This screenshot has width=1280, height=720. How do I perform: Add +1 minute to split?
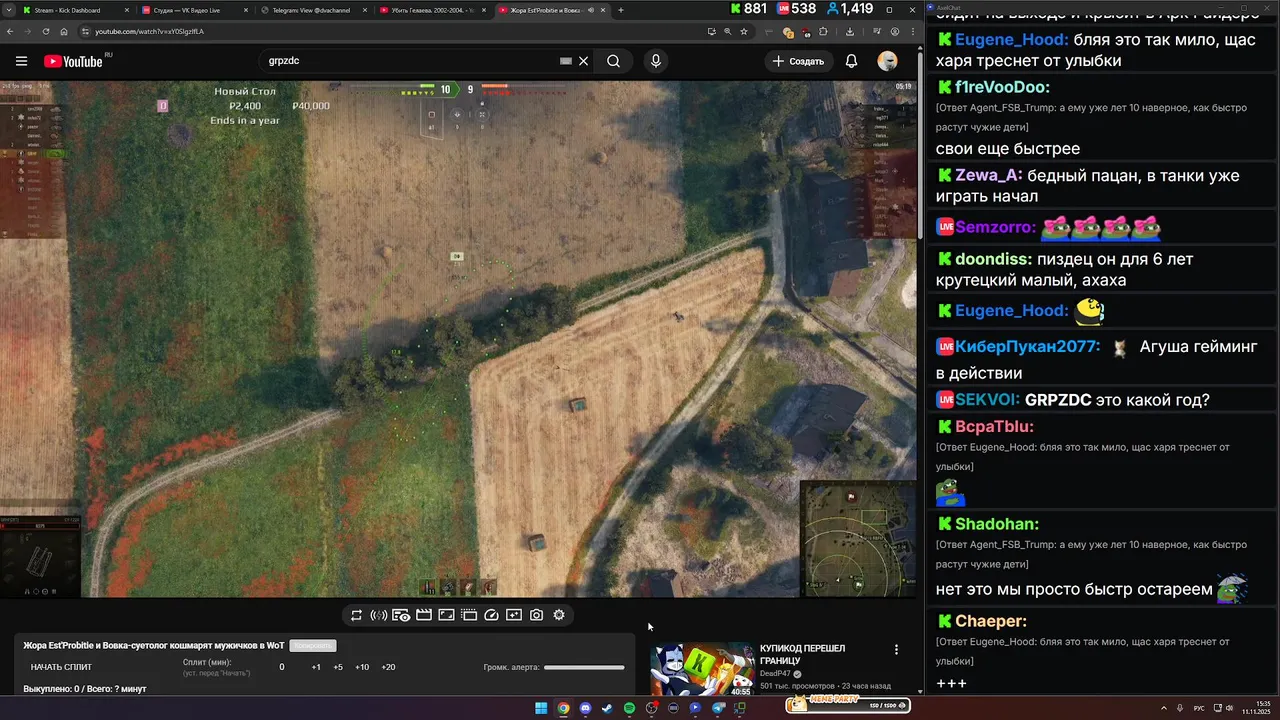(316, 667)
